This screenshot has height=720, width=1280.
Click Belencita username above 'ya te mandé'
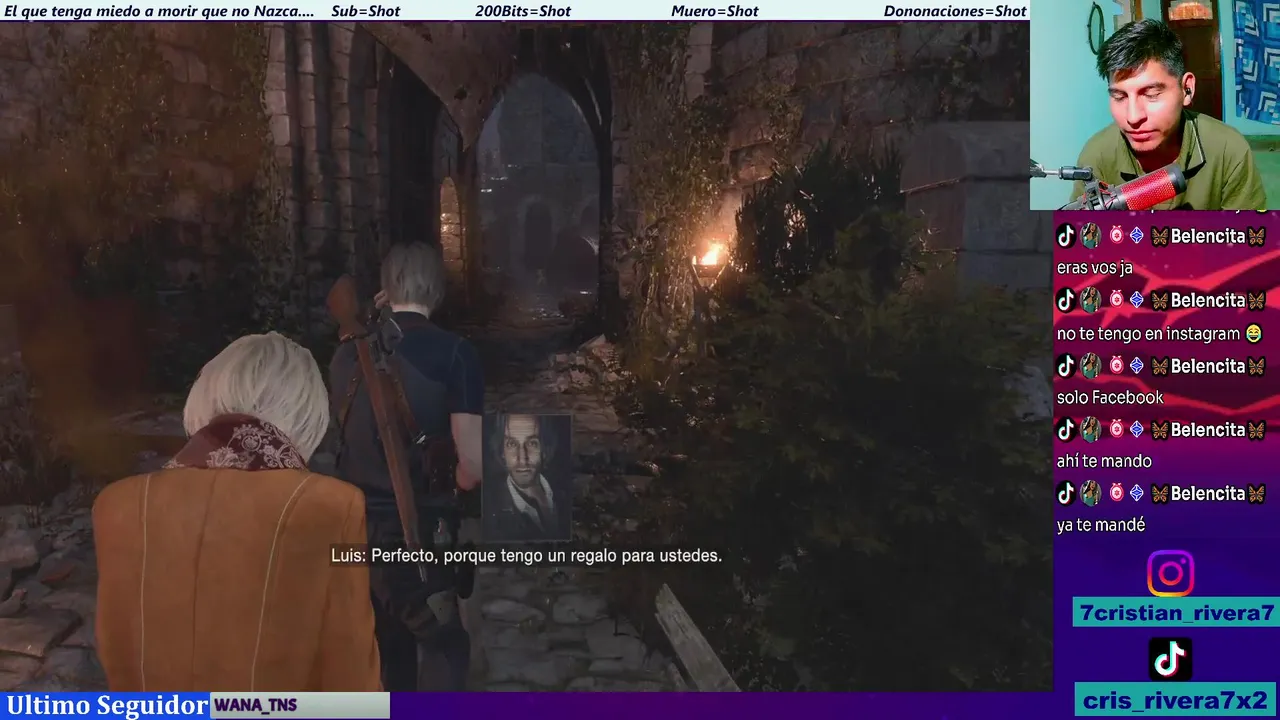click(x=1208, y=493)
